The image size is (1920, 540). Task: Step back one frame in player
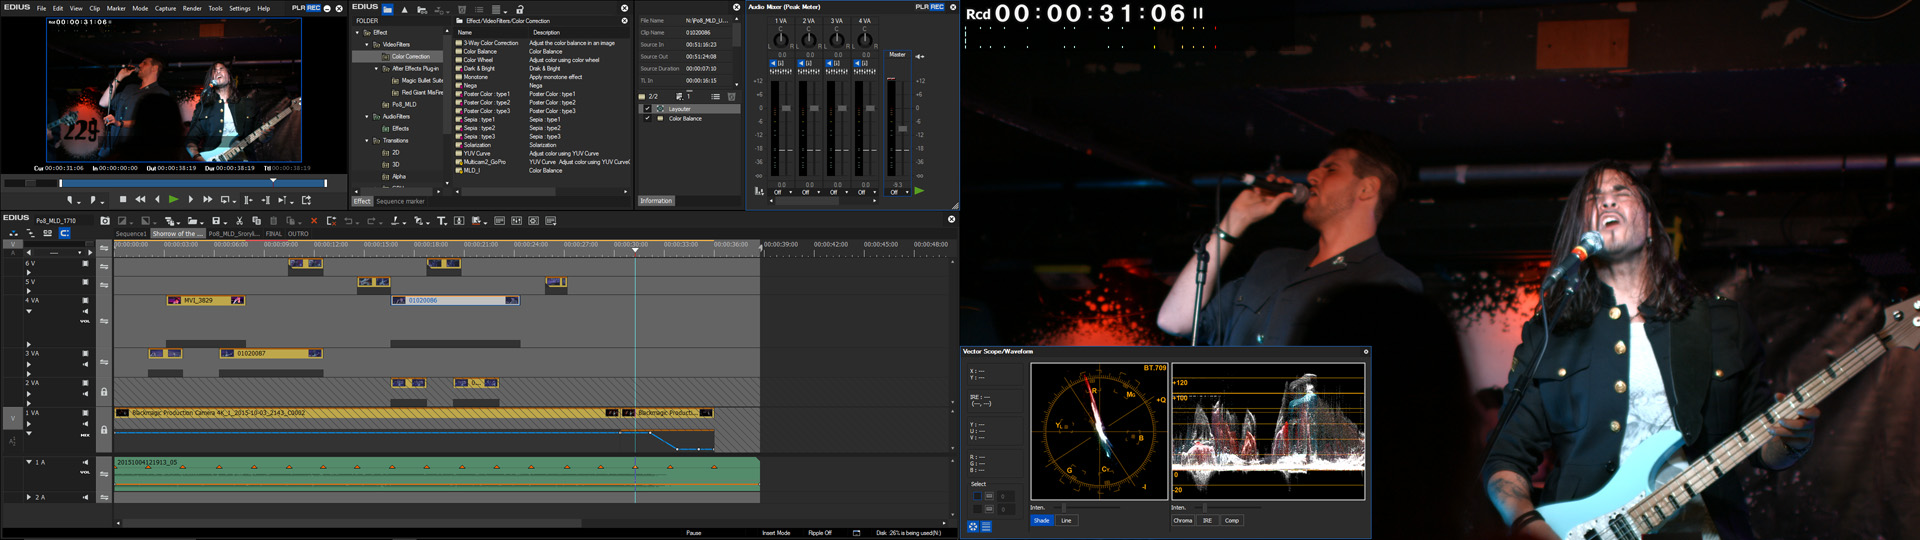[x=157, y=200]
